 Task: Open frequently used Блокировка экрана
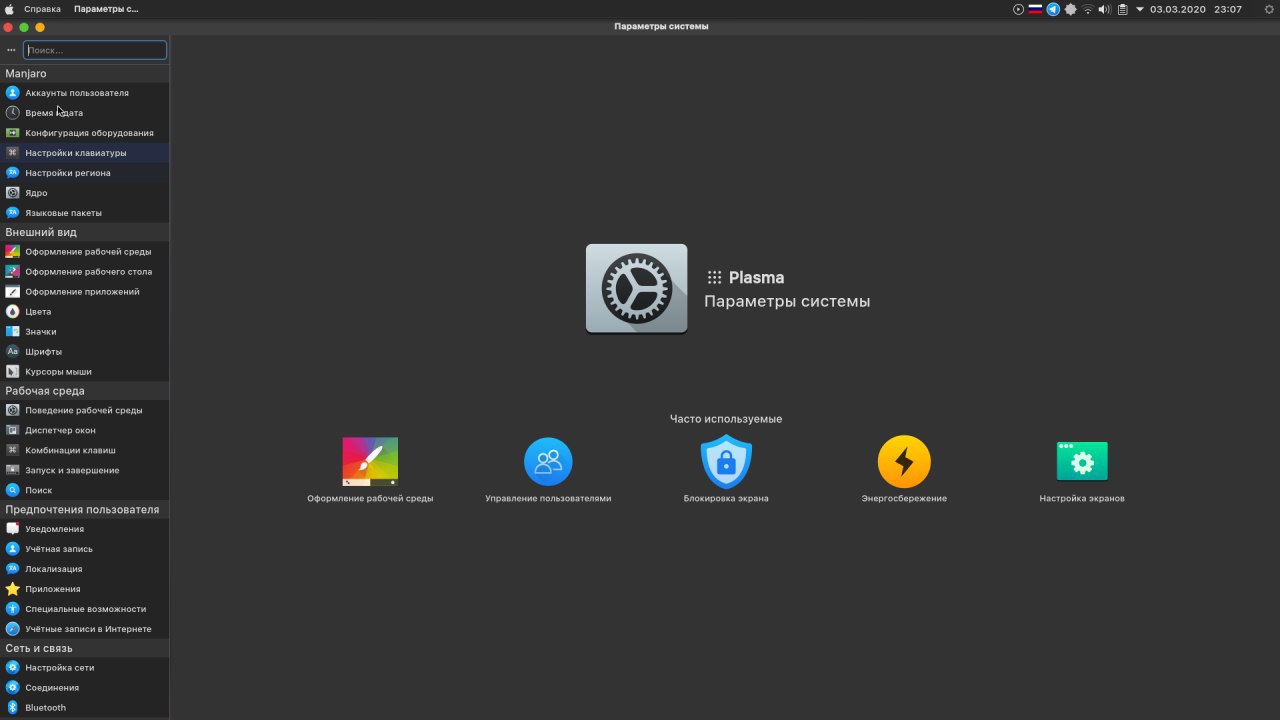(x=726, y=470)
